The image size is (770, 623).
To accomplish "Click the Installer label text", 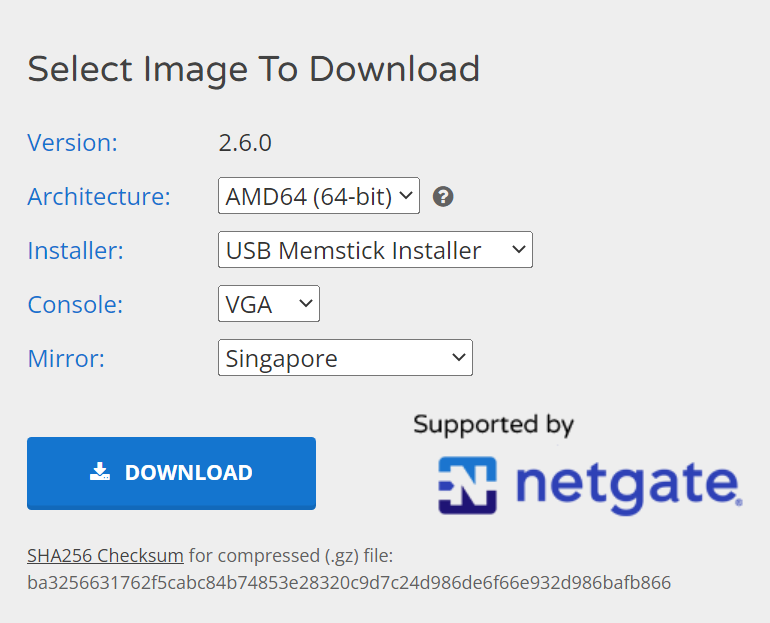I will pos(76,251).
